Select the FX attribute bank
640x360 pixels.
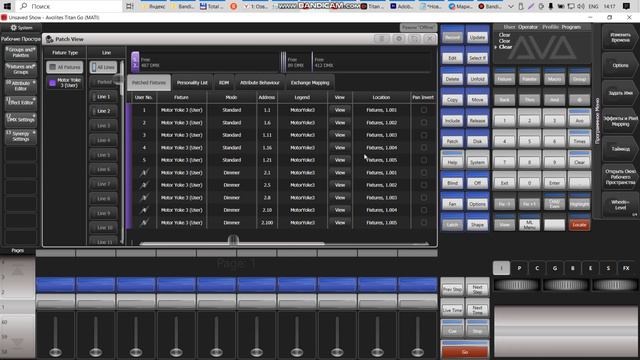(x=626, y=268)
